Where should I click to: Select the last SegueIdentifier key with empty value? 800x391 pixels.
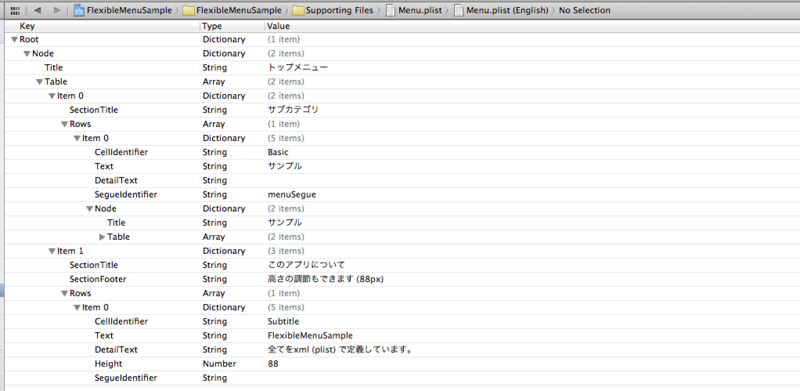(126, 378)
